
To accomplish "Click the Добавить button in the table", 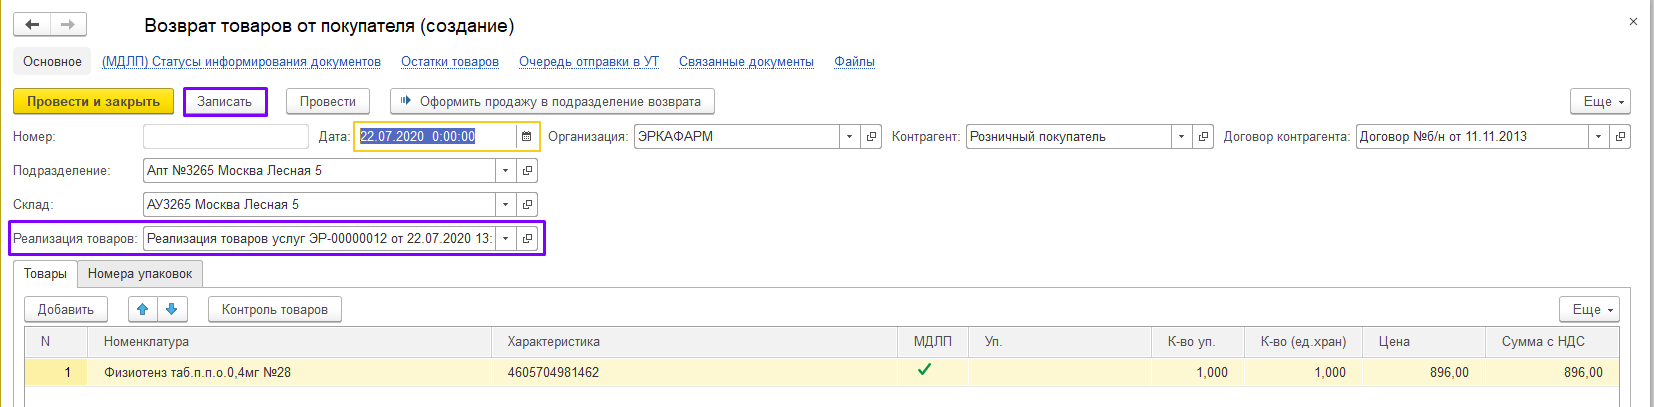I will 66,309.
